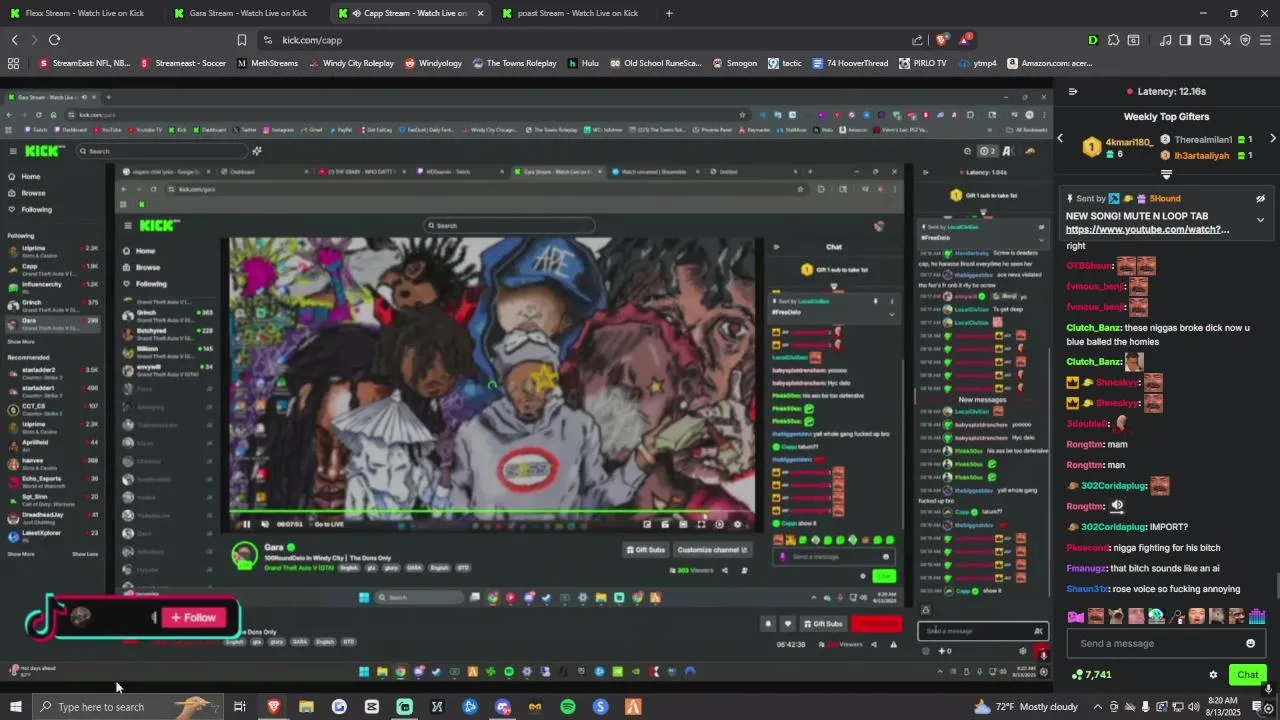This screenshot has height=720, width=1280.
Task: Bookmark this page with the bookmark icon
Action: pos(241,40)
